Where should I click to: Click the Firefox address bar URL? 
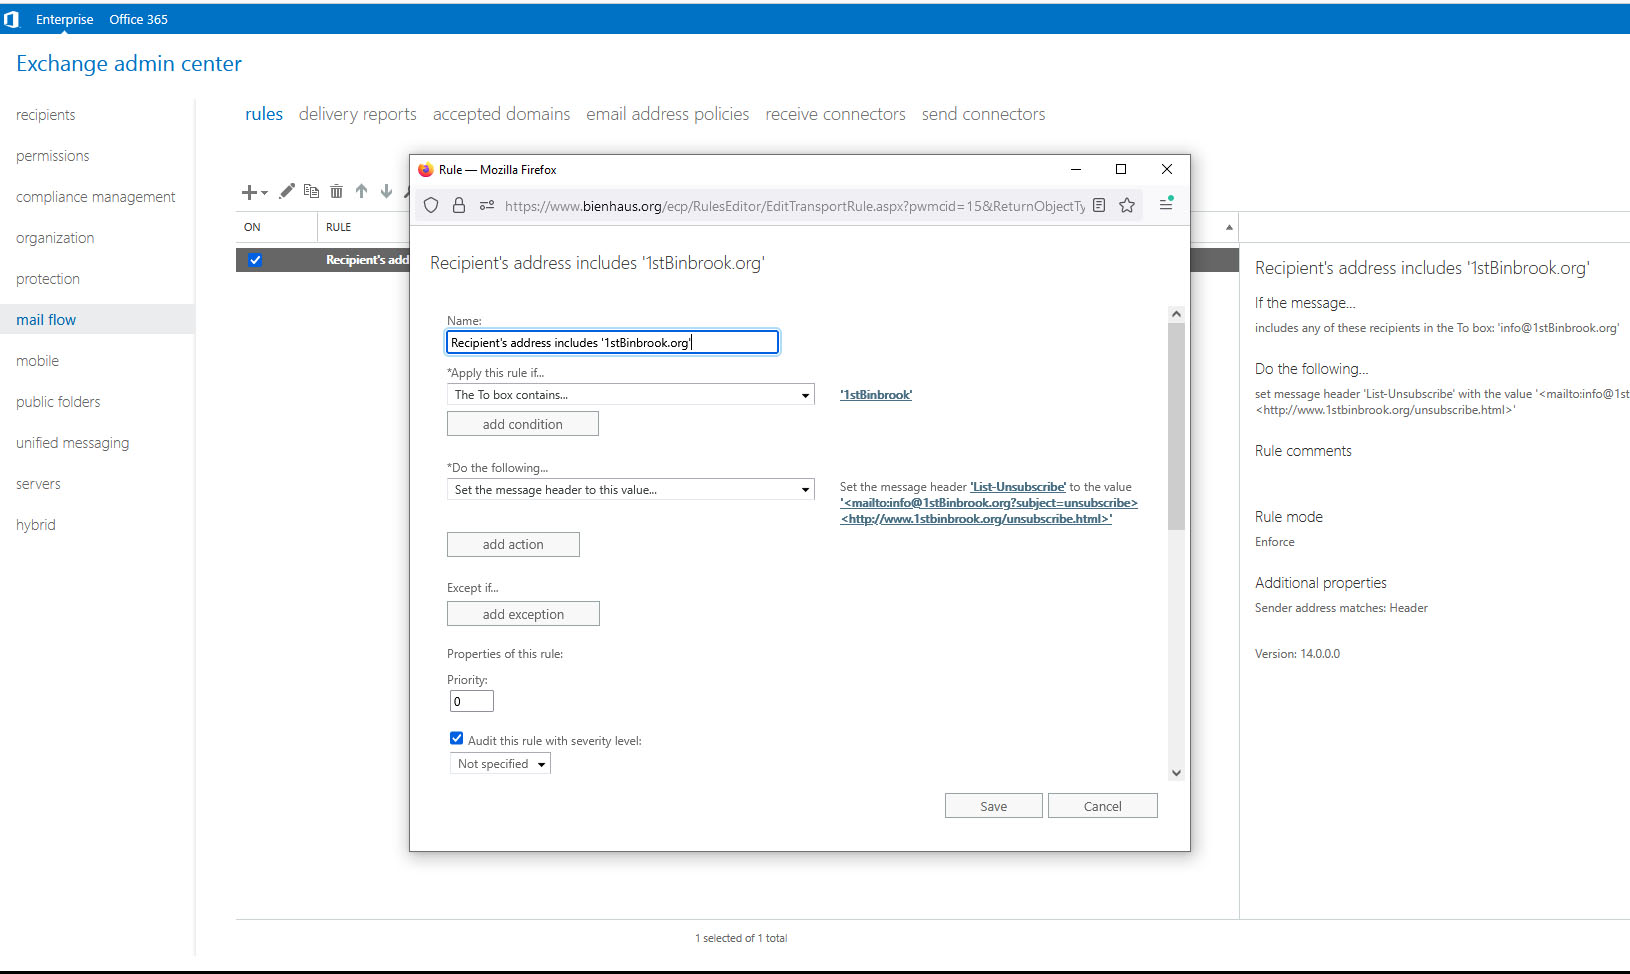tap(795, 206)
